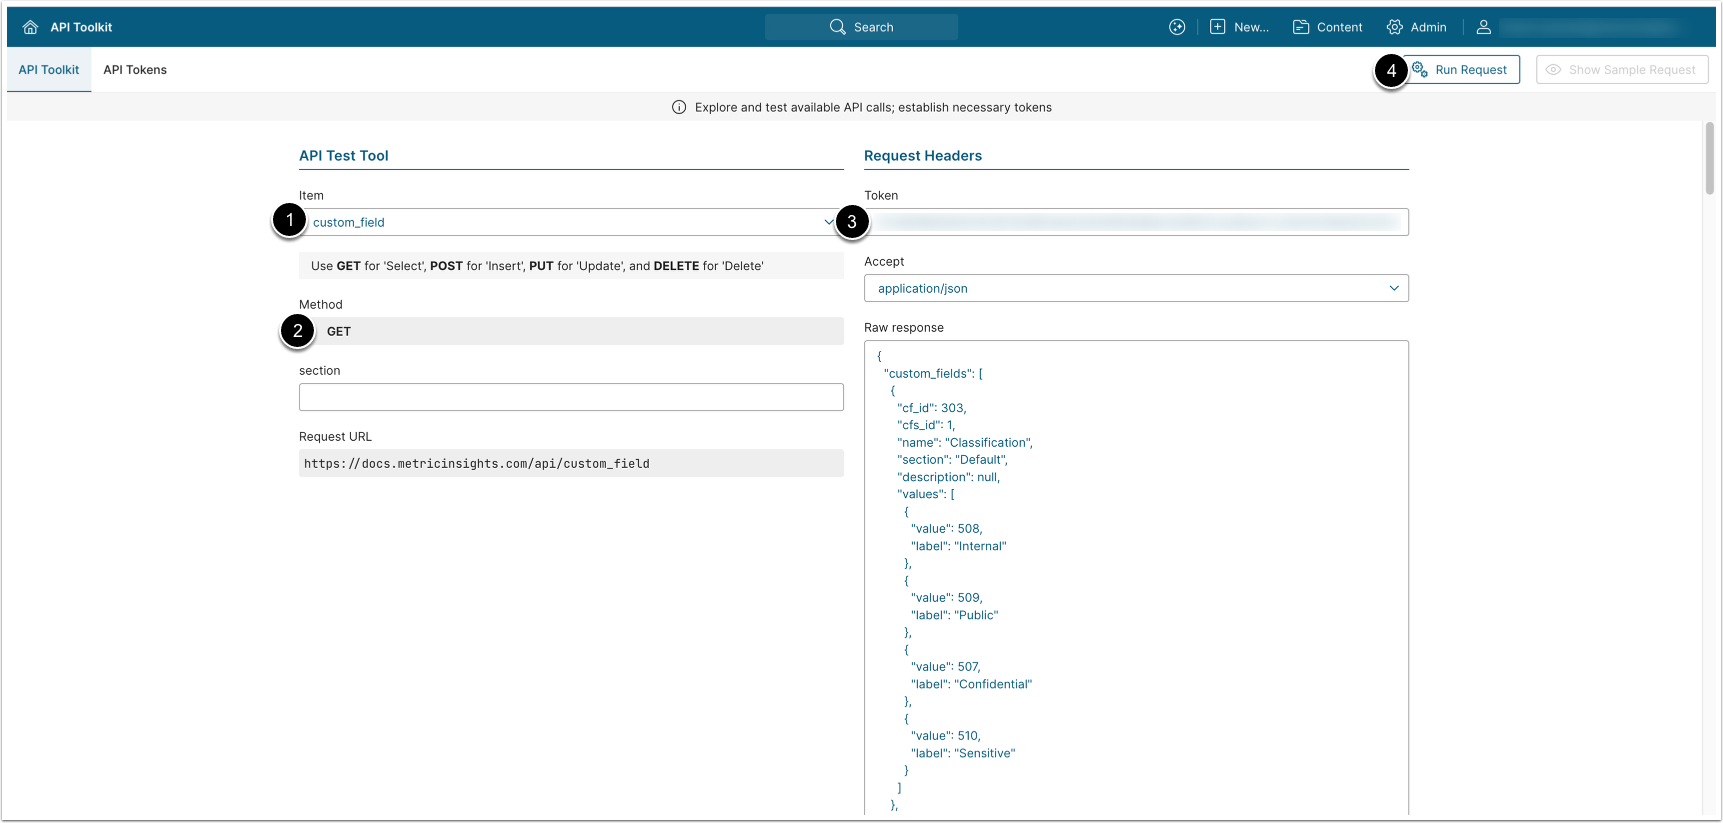1723x823 pixels.
Task: Click the page vertical scrollbar
Action: (1709, 160)
